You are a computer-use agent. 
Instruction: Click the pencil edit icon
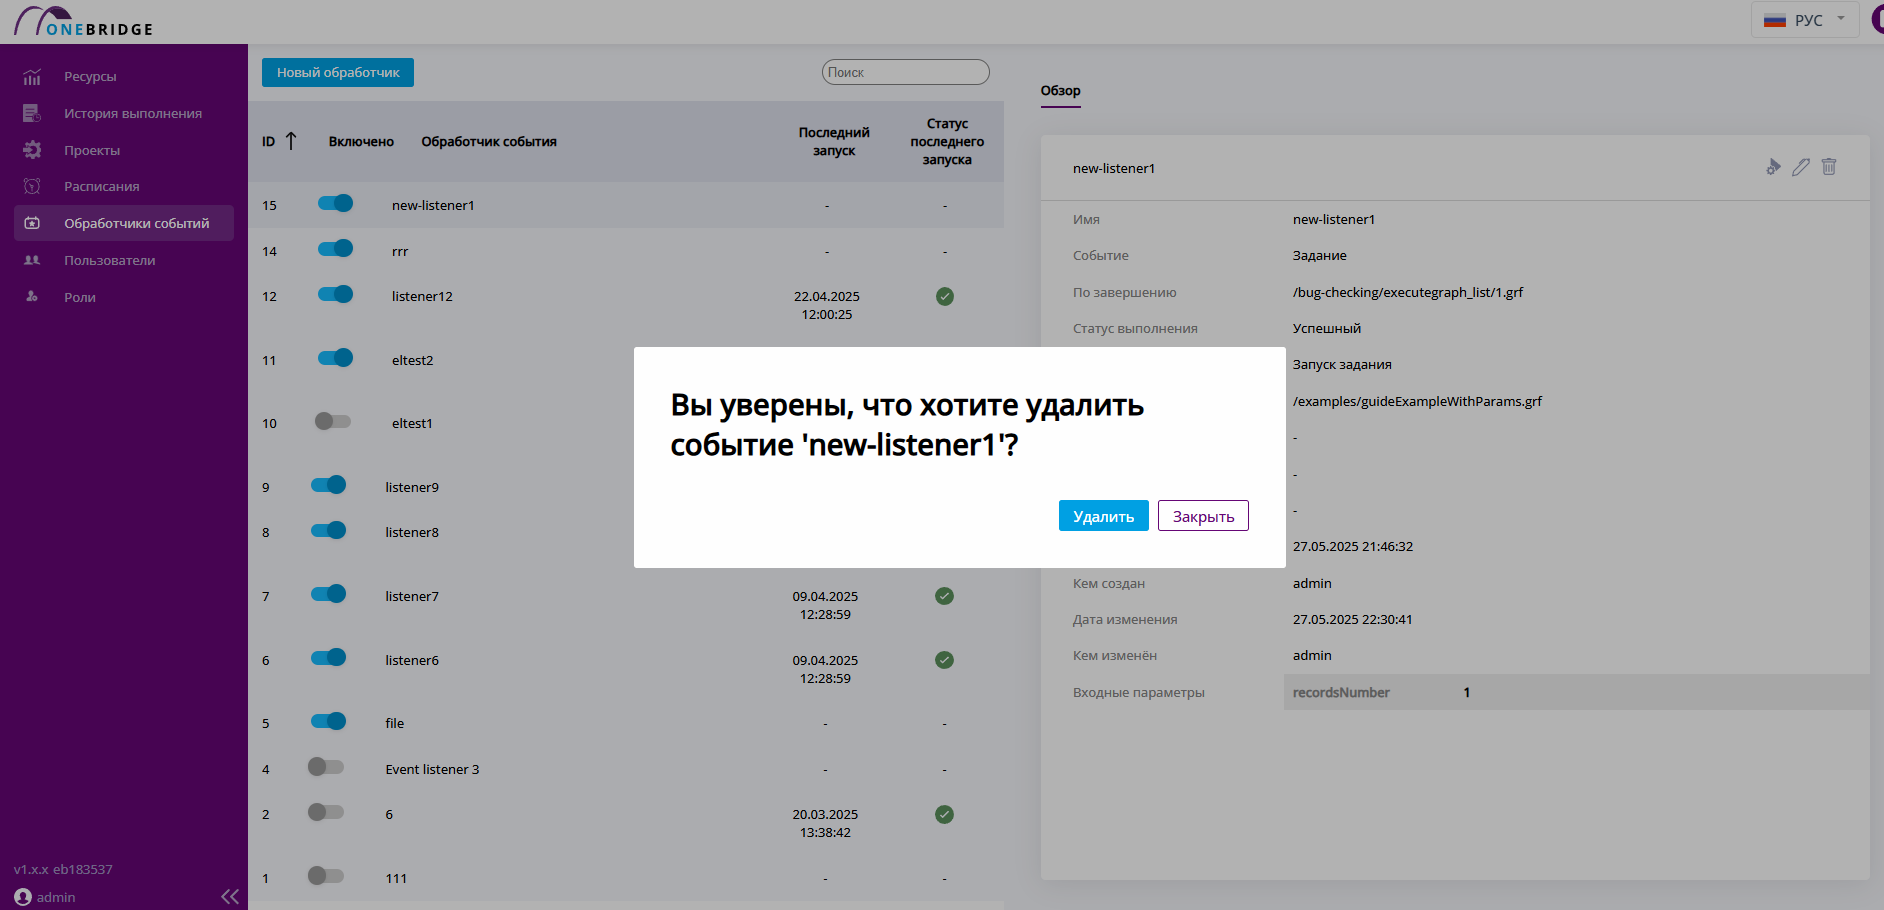click(x=1800, y=167)
